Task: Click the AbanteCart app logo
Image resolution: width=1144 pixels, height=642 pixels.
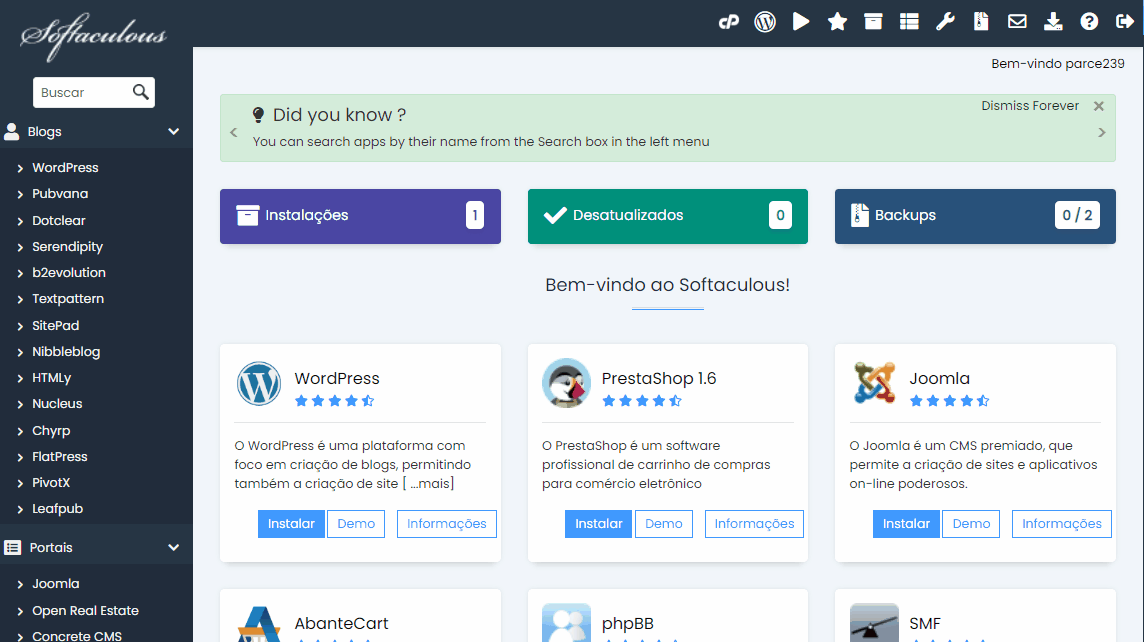Action: [x=259, y=624]
